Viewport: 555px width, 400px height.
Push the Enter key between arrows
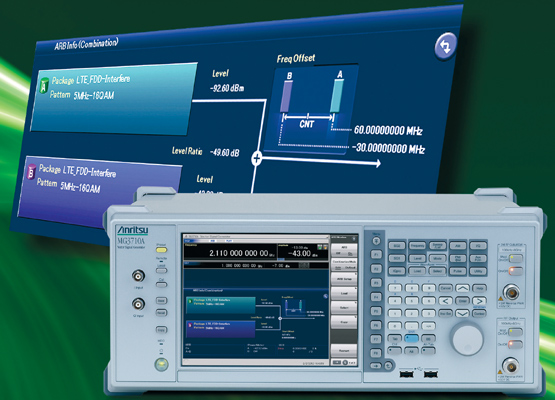463,301
